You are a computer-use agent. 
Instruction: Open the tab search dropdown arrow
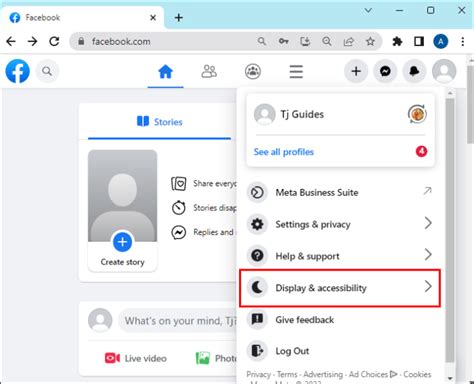click(x=368, y=10)
